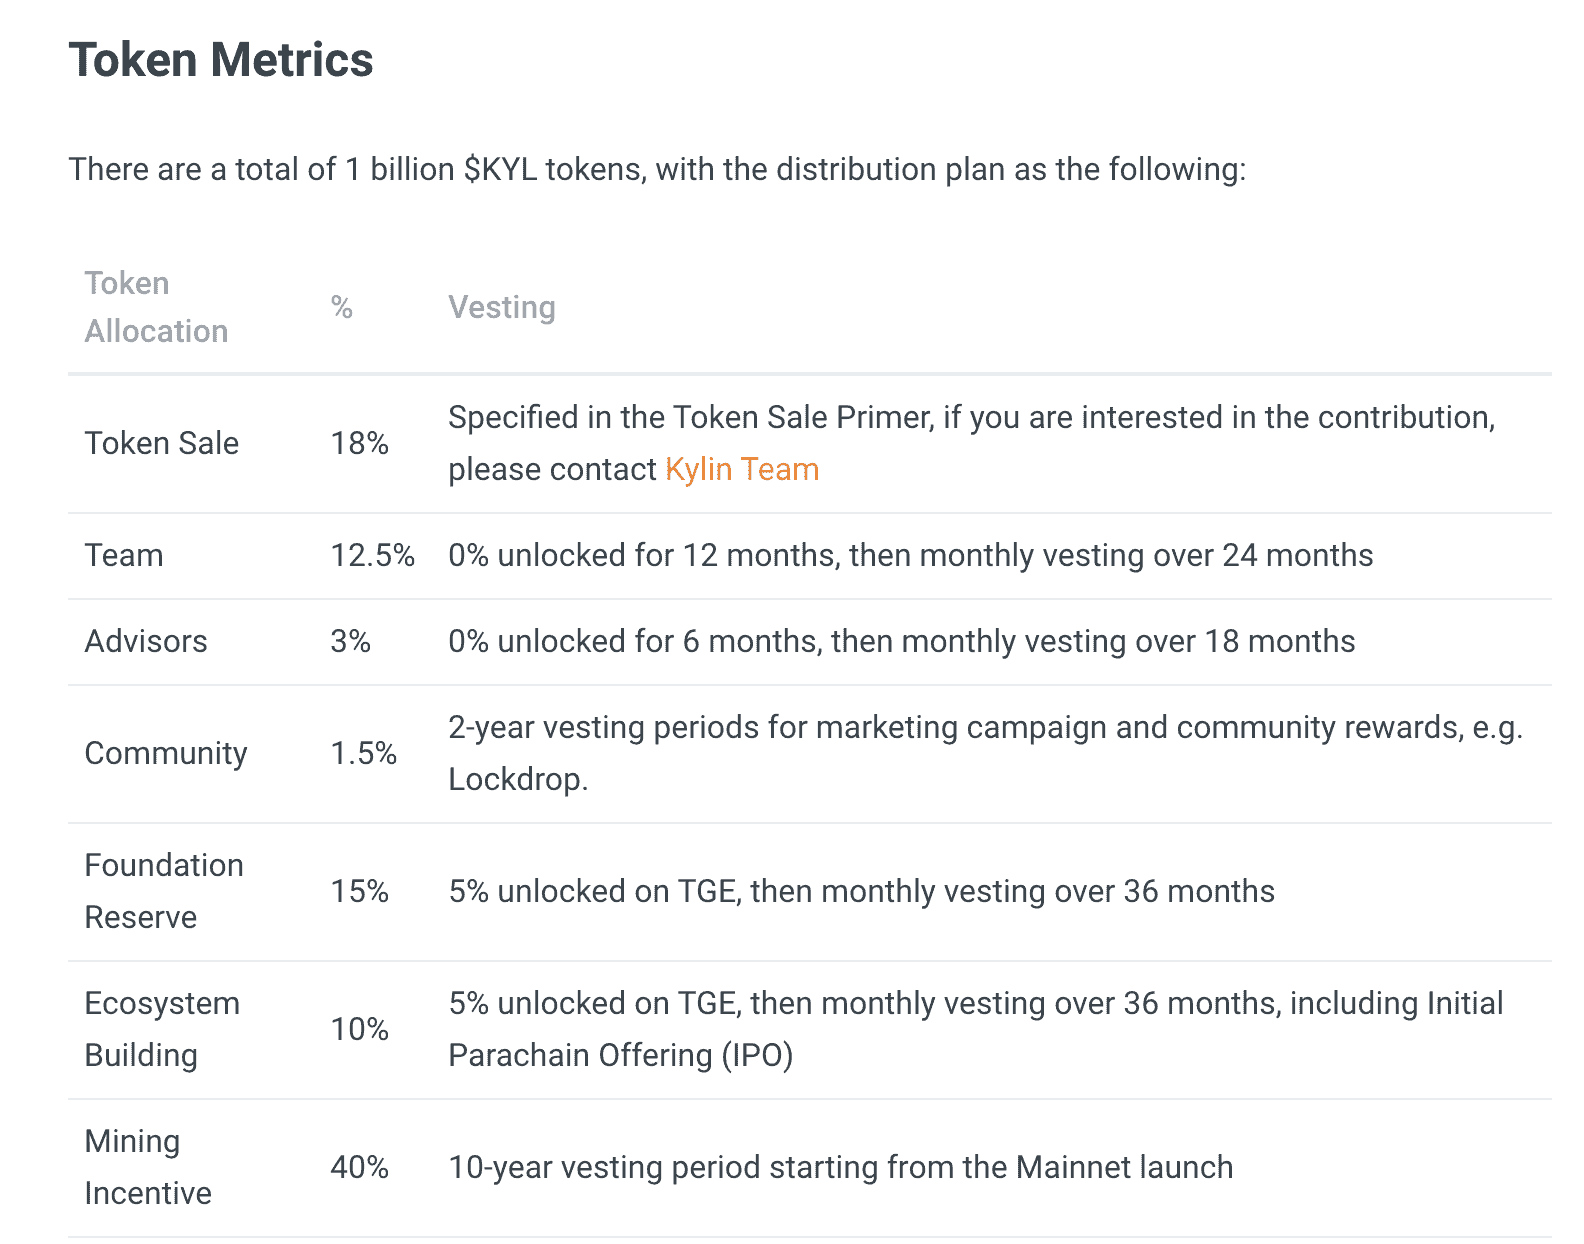1584x1244 pixels.
Task: Select the Ecosystem Building row label
Action: coord(162,1029)
